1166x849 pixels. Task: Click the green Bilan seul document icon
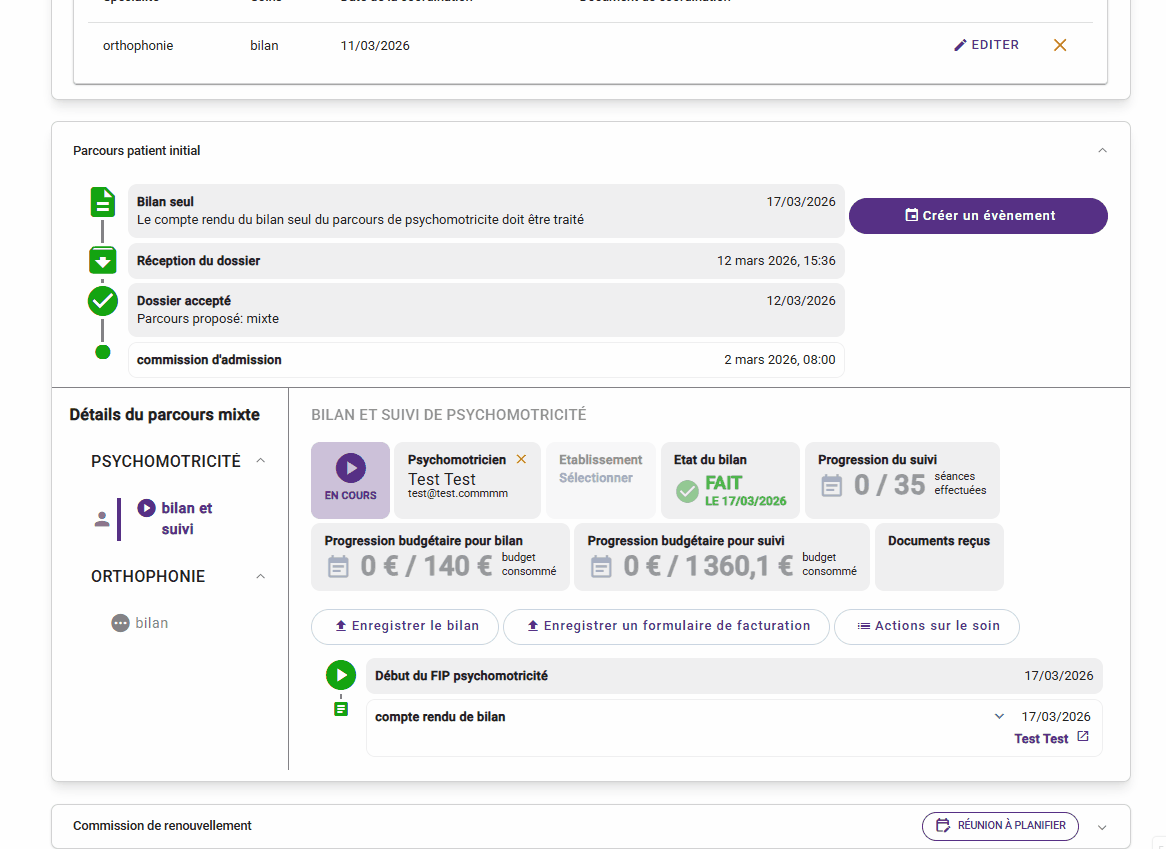pos(102,203)
